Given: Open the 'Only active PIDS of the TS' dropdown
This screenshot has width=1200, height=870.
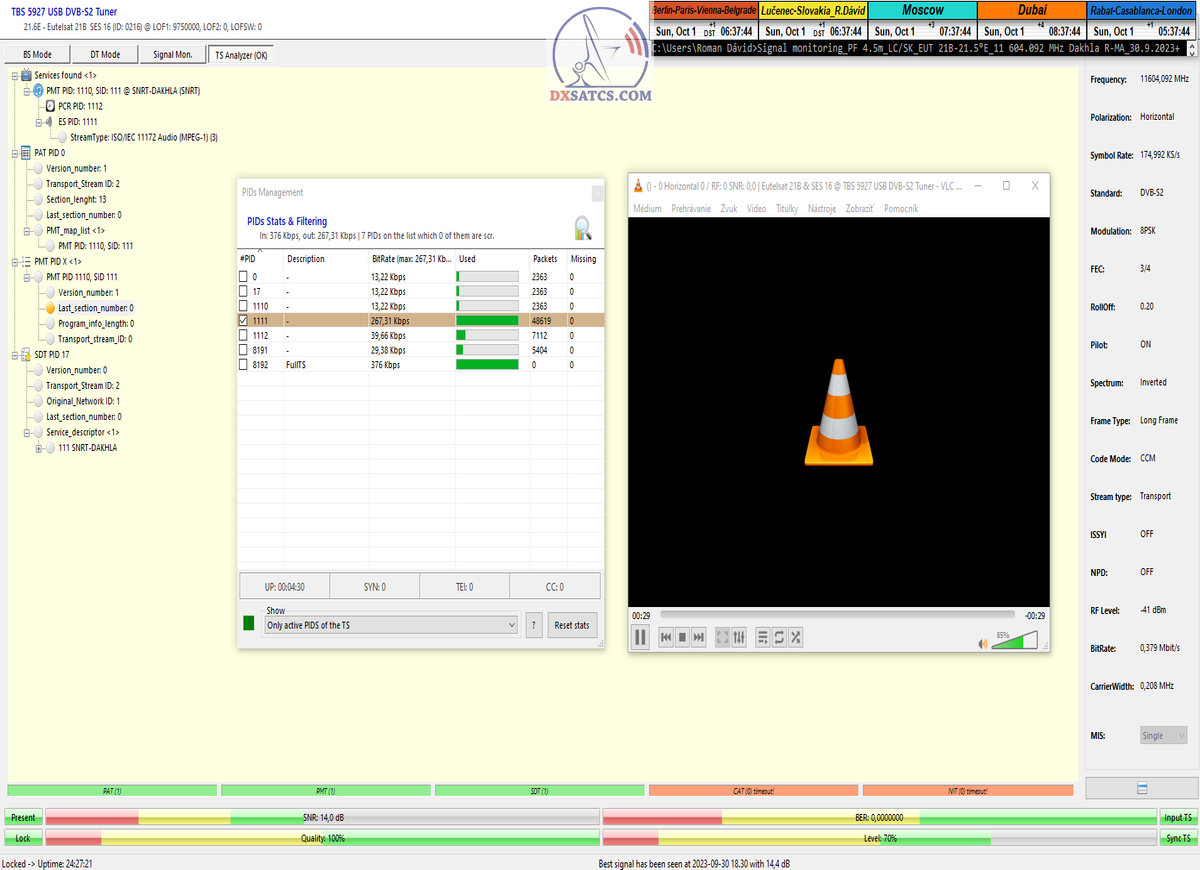Looking at the screenshot, I should [391, 625].
